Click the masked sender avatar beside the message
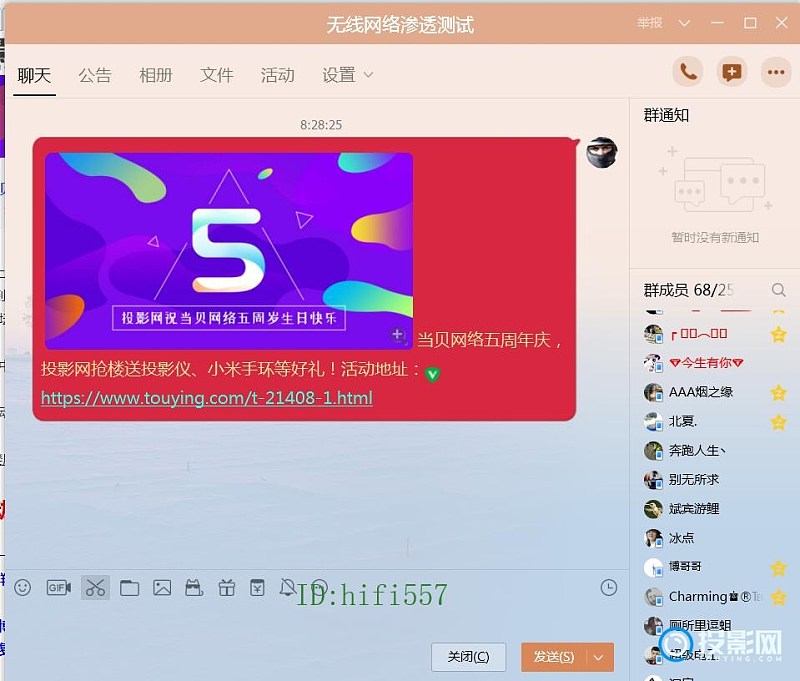 coord(602,153)
